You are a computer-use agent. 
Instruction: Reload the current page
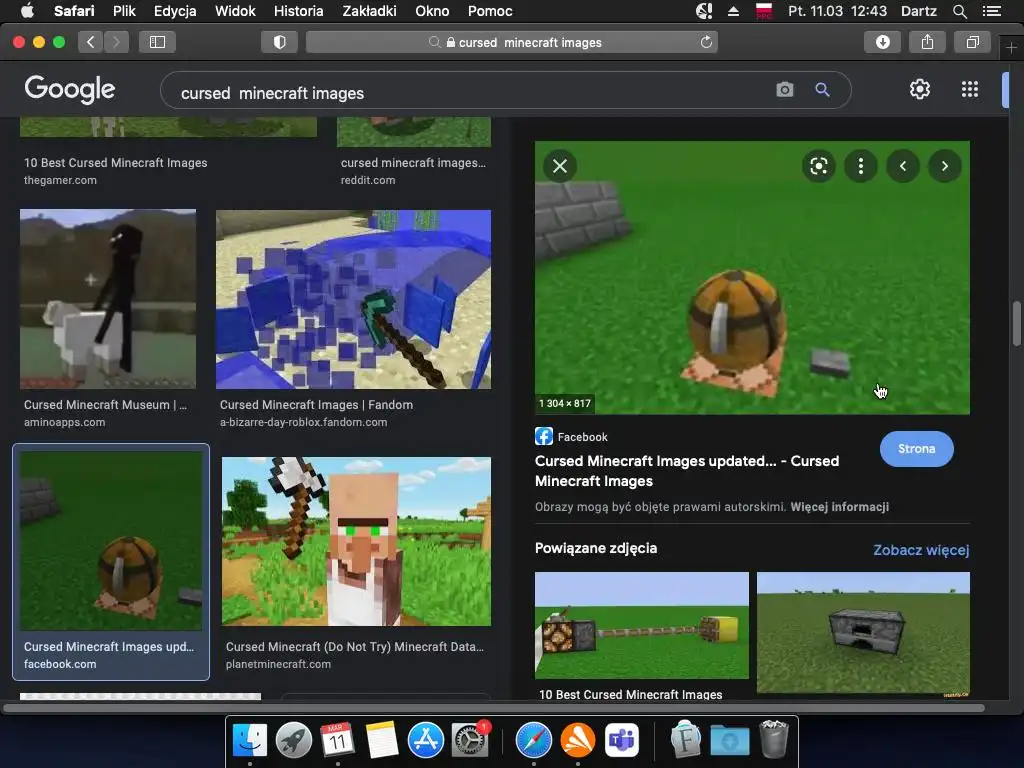pyautogui.click(x=706, y=42)
